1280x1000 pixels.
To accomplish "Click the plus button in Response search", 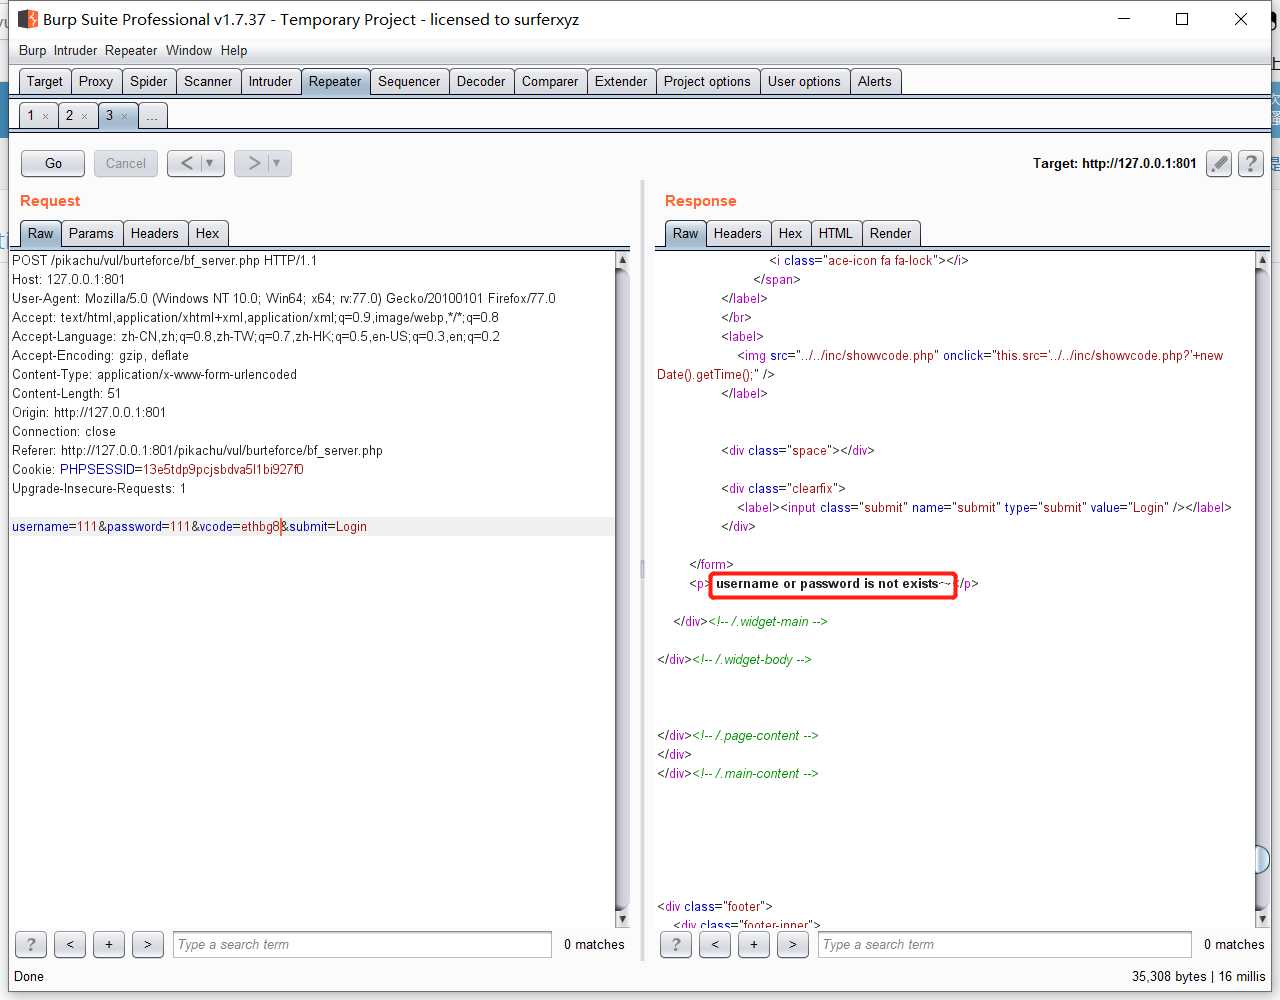I will tap(754, 944).
